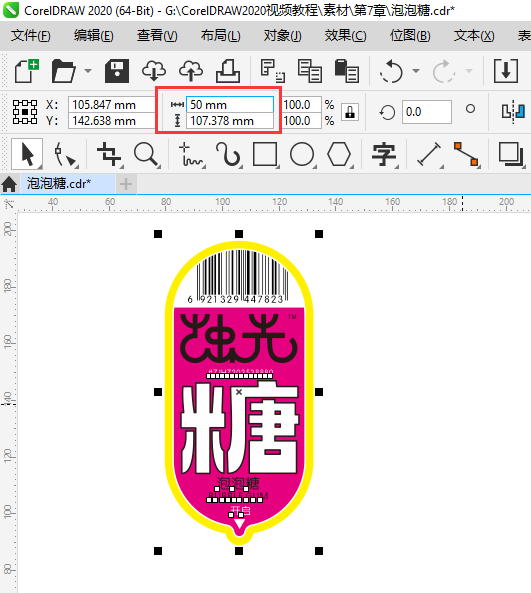Click the plus button to add new document
Image resolution: width=531 pixels, height=593 pixels.
126,184
